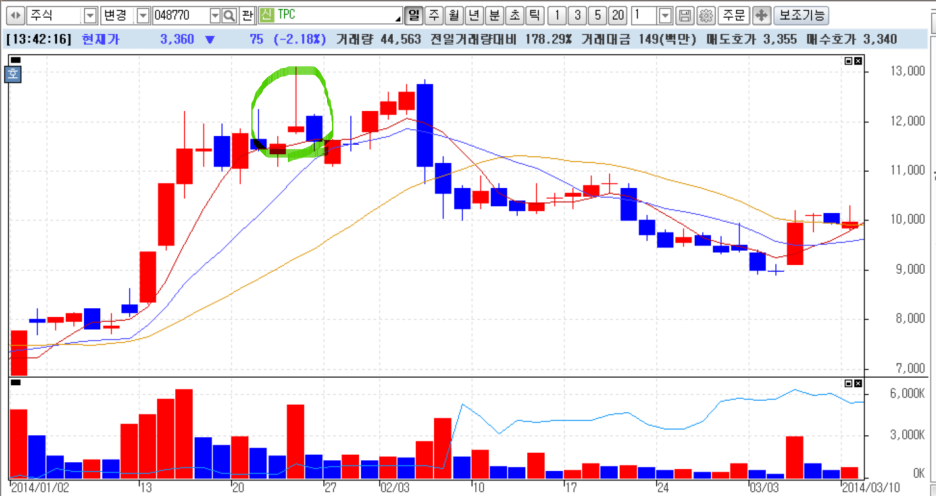This screenshot has height=496, width=936.
Task: Close the volume chart panel
Action: coord(858,383)
